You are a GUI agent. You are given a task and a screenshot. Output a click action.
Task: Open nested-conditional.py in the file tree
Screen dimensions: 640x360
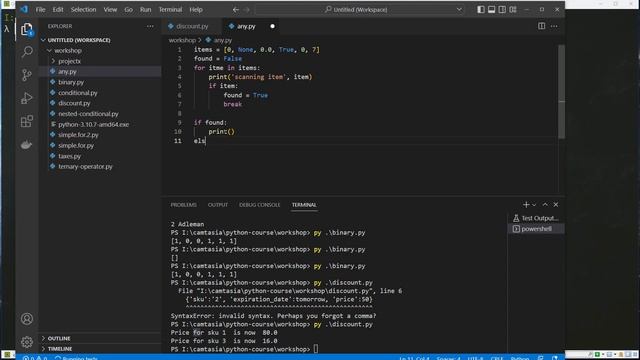[100, 114]
